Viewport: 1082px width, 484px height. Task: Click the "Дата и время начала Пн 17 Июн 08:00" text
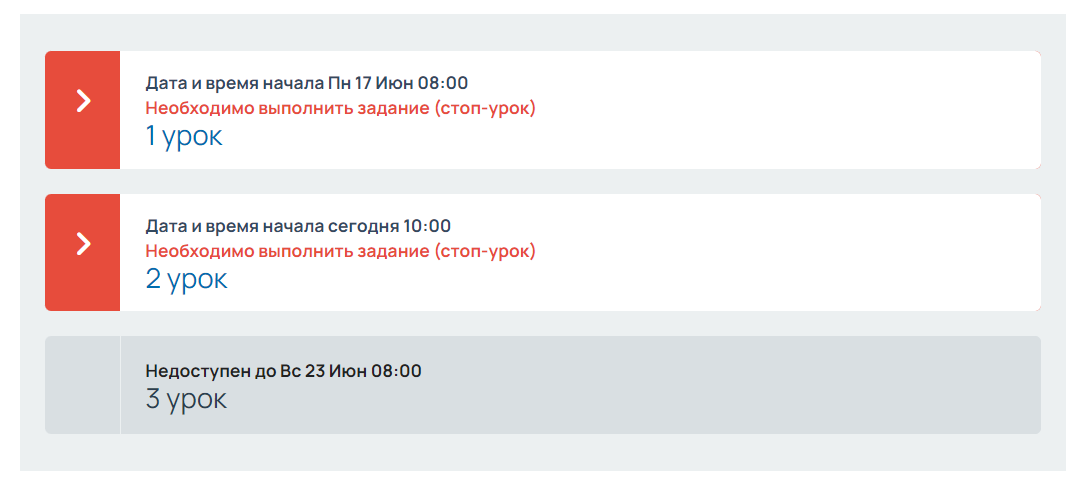click(306, 84)
